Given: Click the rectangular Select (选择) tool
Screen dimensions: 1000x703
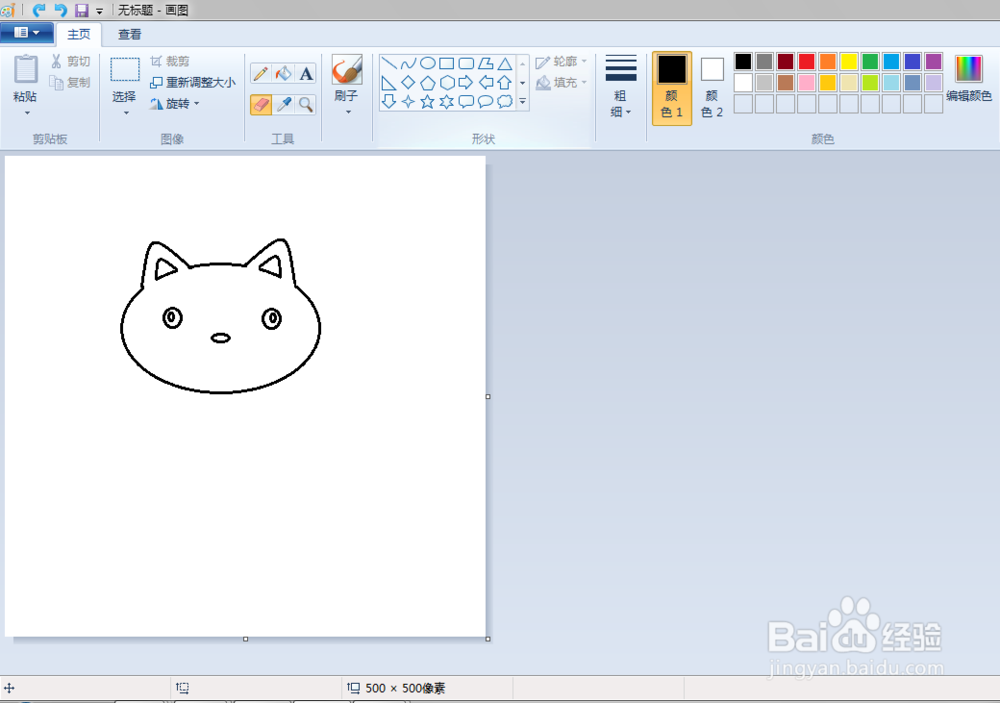Looking at the screenshot, I should (x=125, y=70).
